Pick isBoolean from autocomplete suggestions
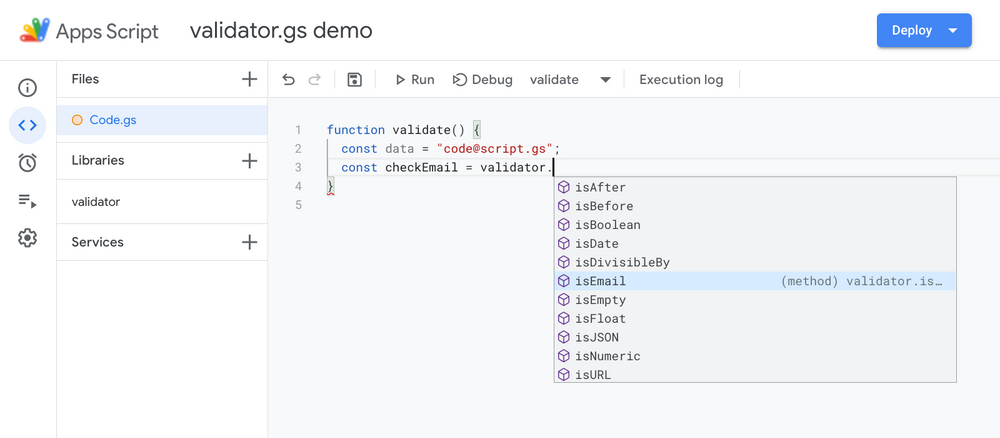This screenshot has width=1000, height=438. [x=607, y=225]
